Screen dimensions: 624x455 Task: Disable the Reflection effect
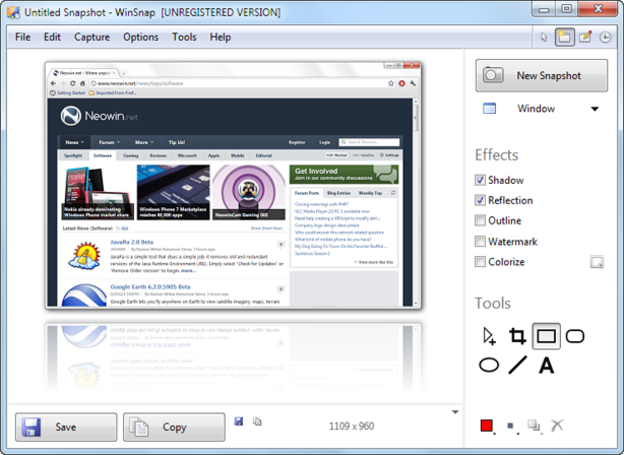[x=480, y=200]
